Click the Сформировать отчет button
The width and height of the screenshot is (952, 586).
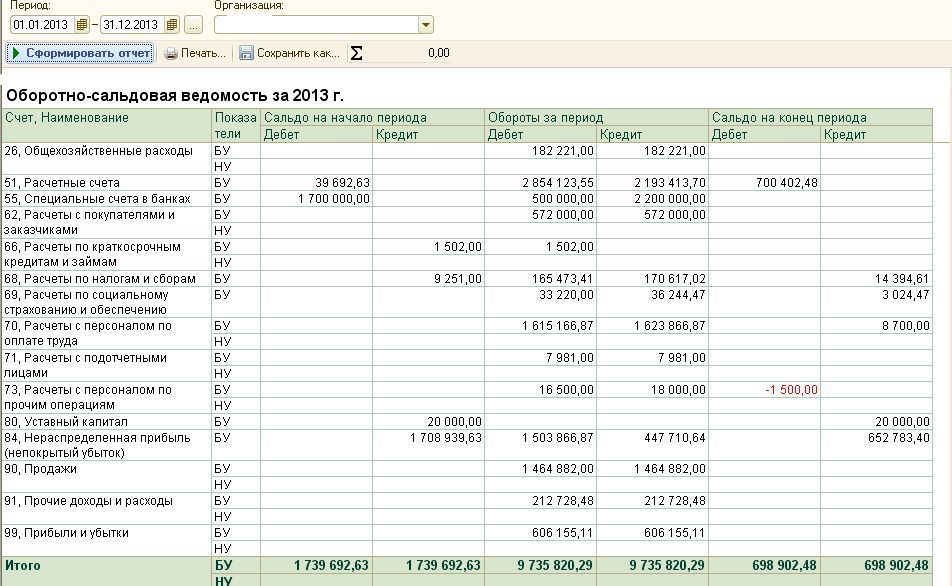coord(80,53)
